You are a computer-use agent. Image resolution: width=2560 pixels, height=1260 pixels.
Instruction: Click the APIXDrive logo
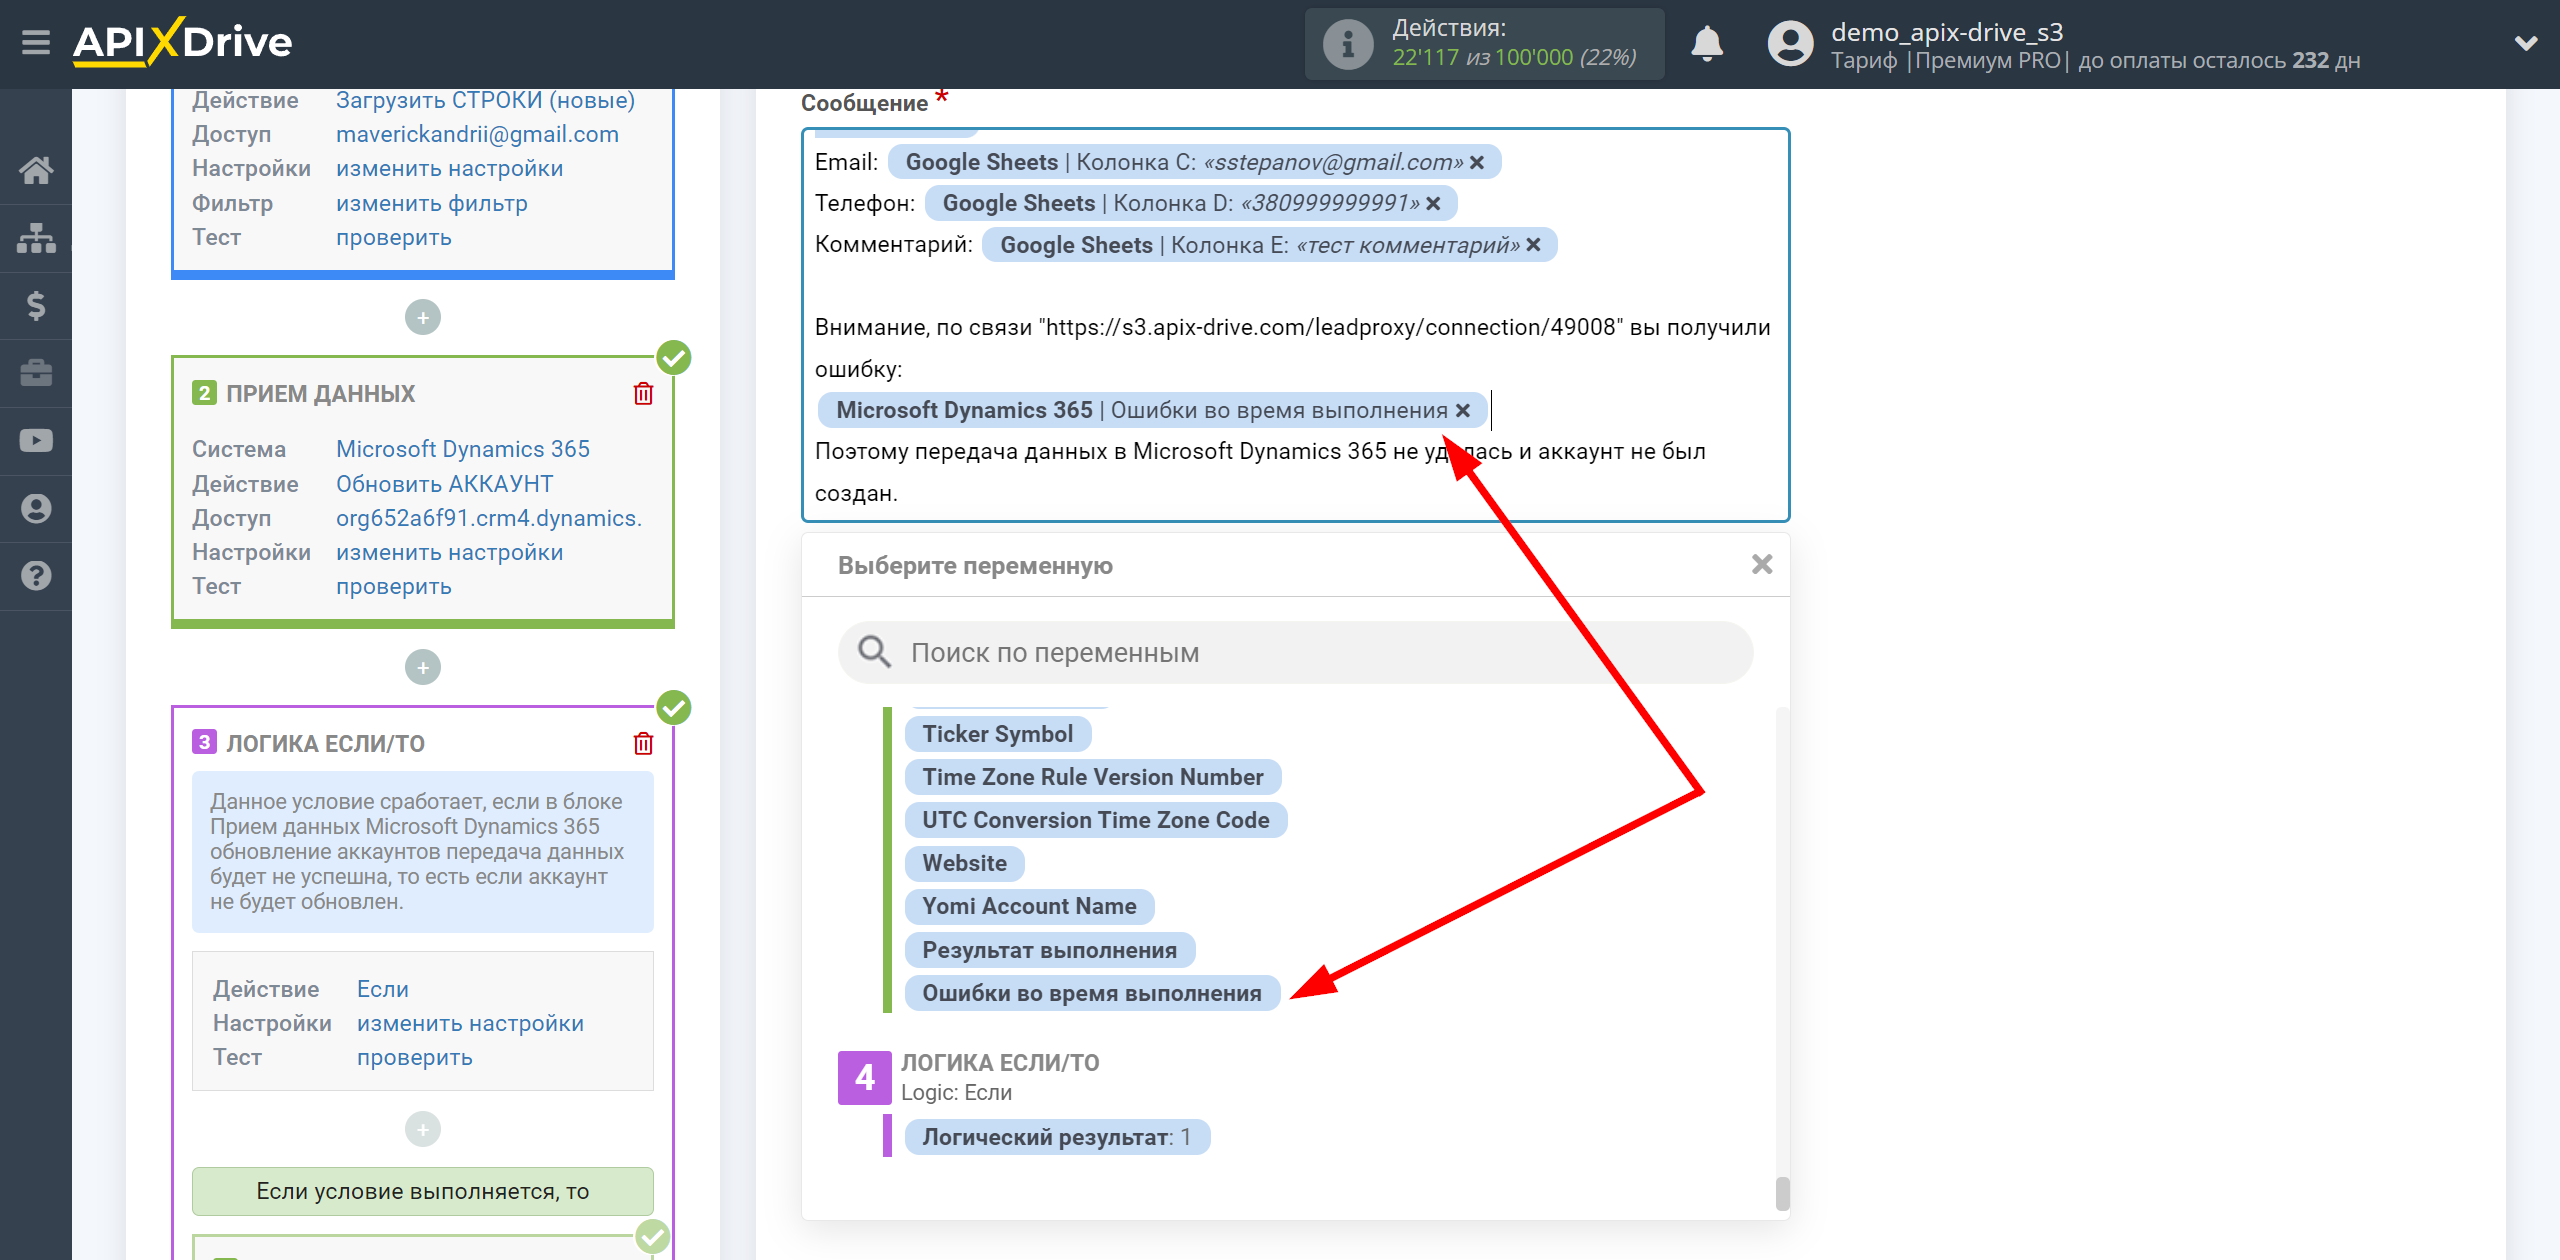(183, 42)
